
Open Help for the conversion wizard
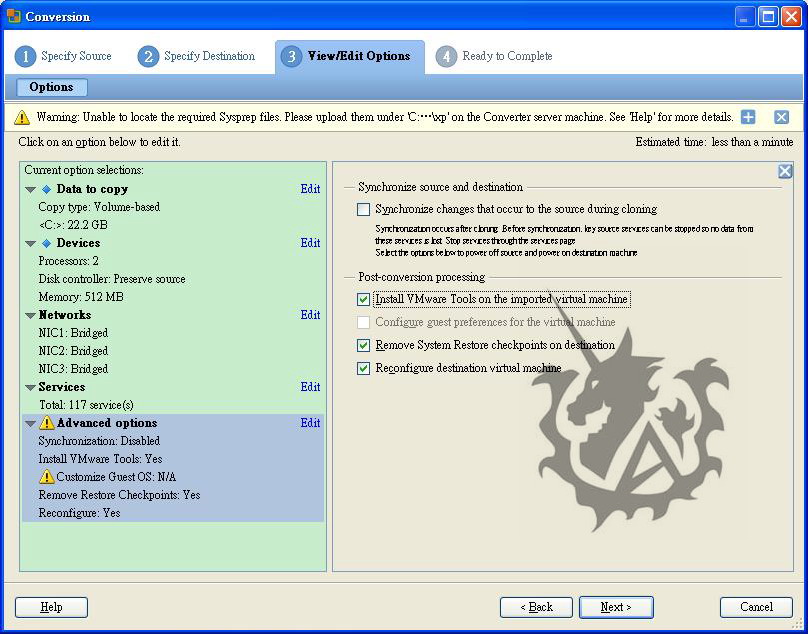pyautogui.click(x=52, y=607)
